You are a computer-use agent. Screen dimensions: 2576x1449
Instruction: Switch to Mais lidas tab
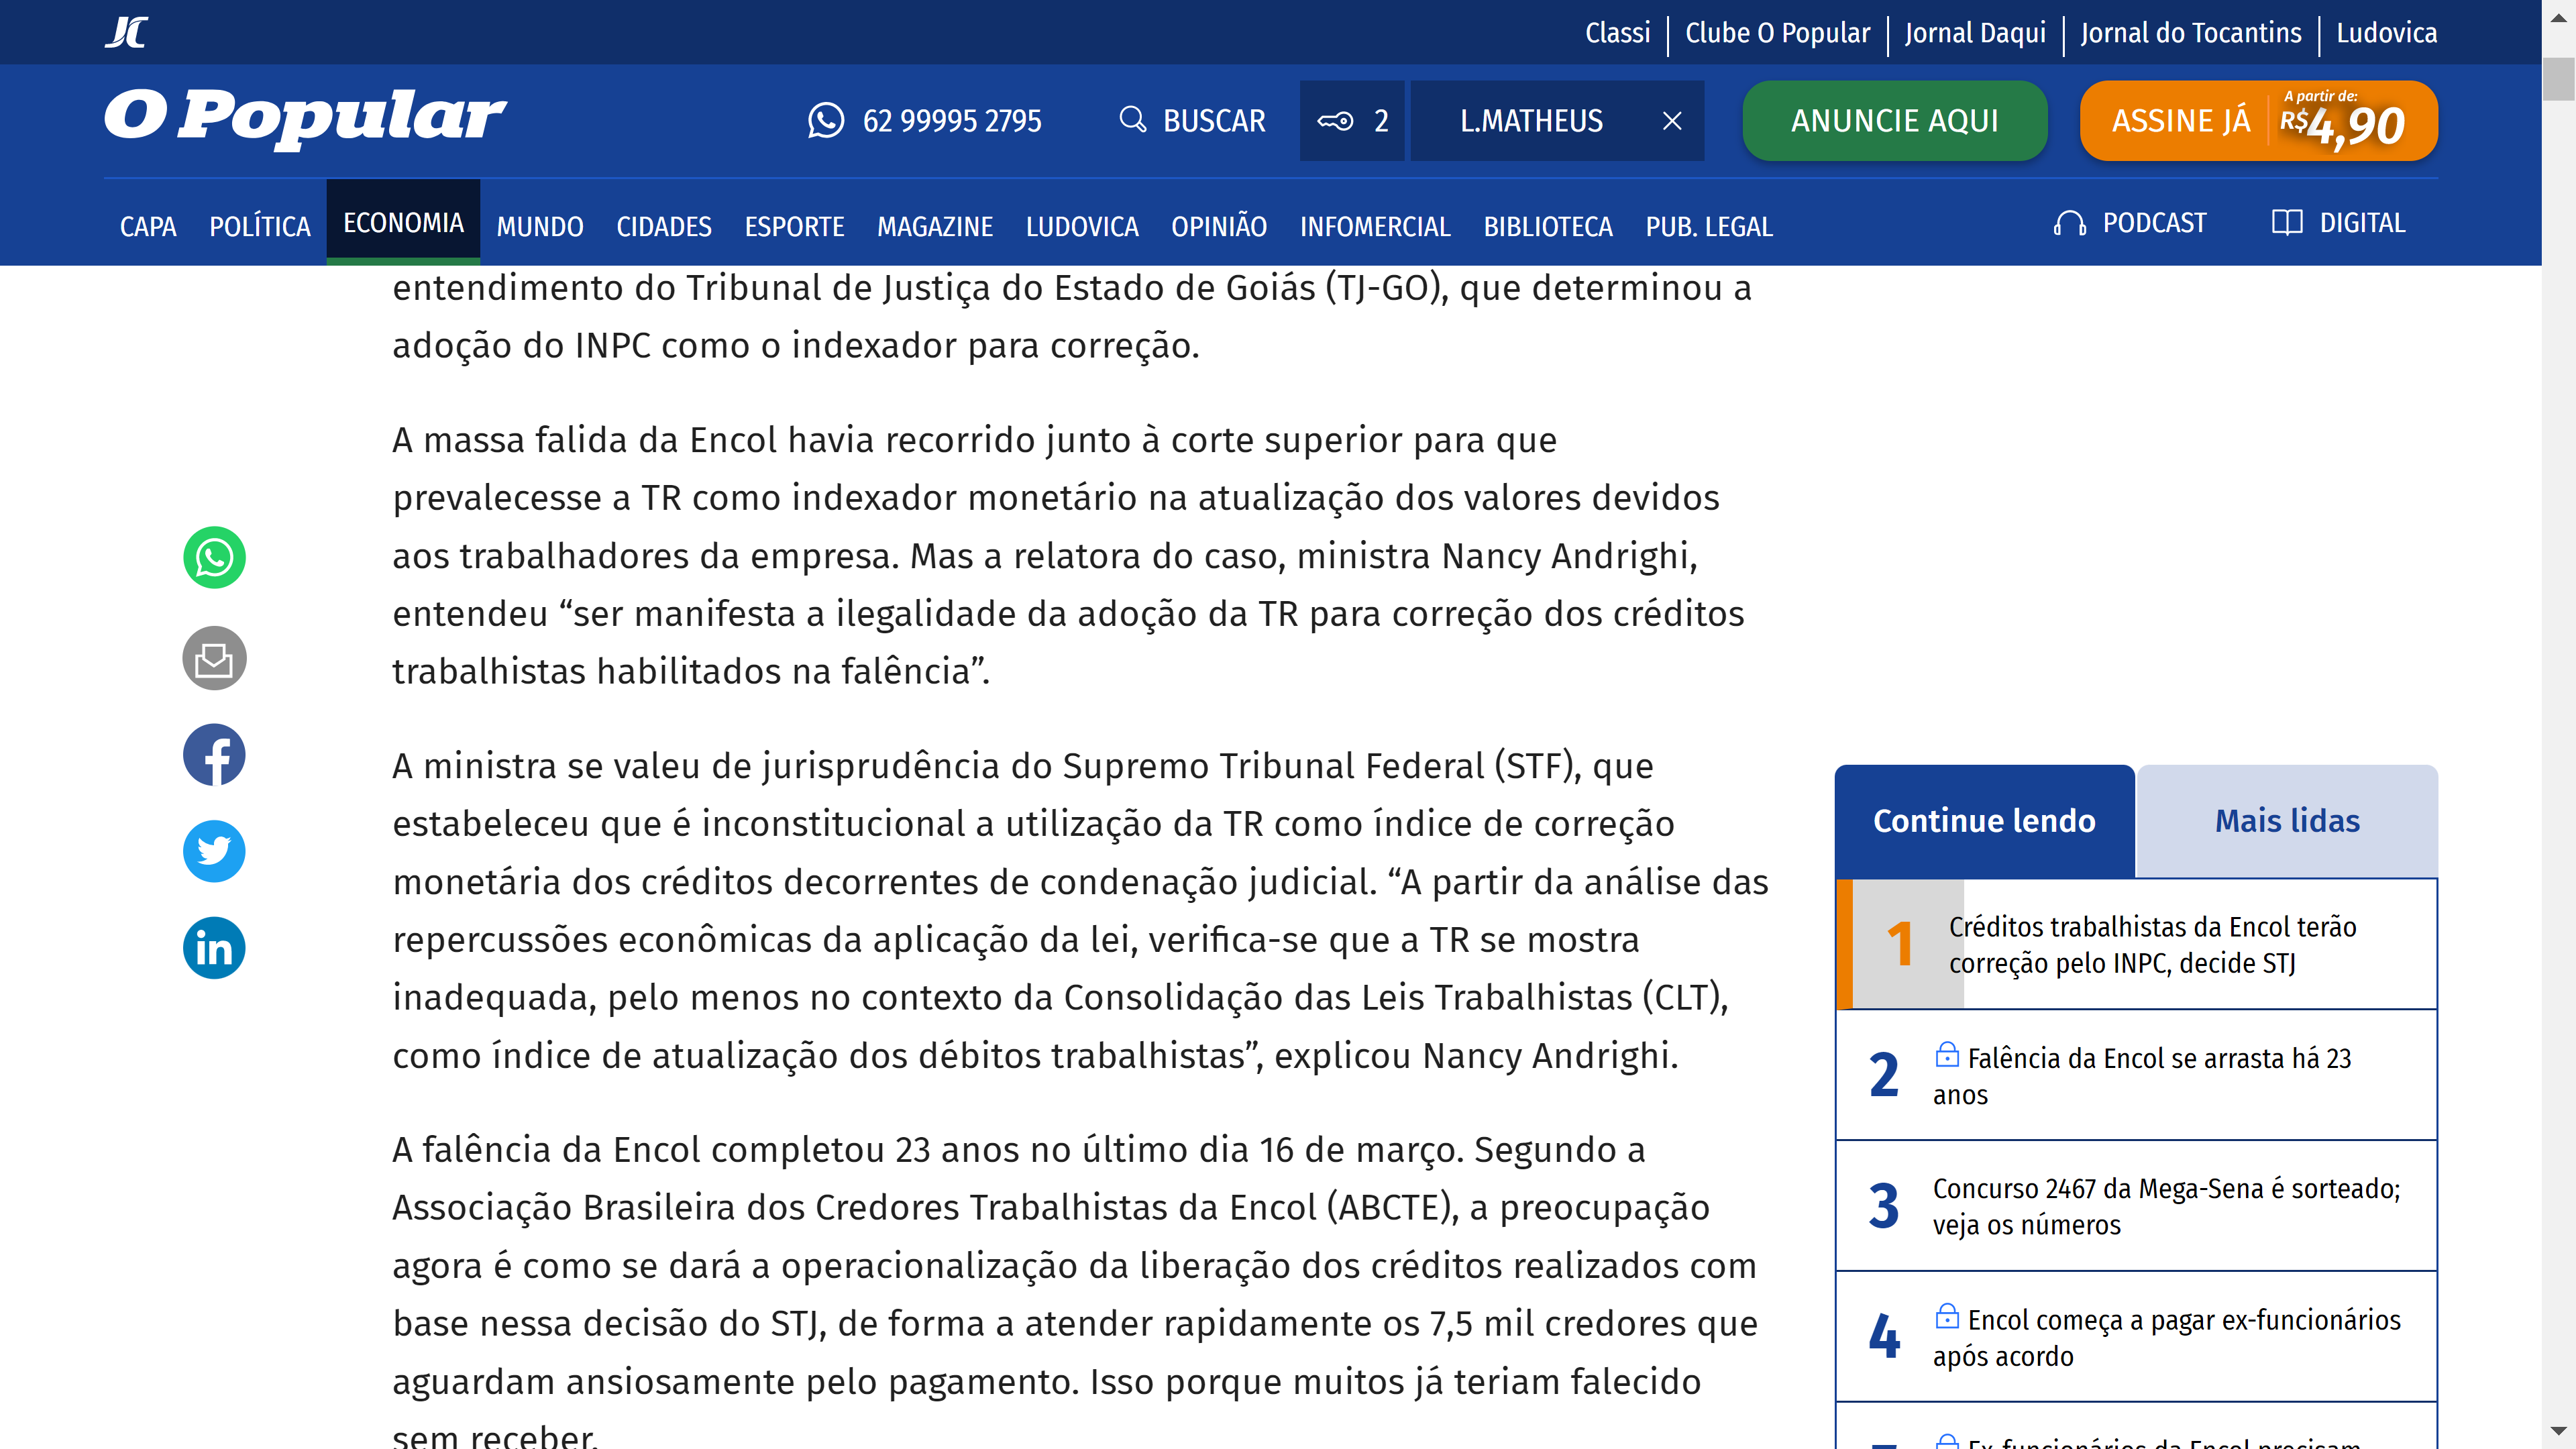(2286, 821)
